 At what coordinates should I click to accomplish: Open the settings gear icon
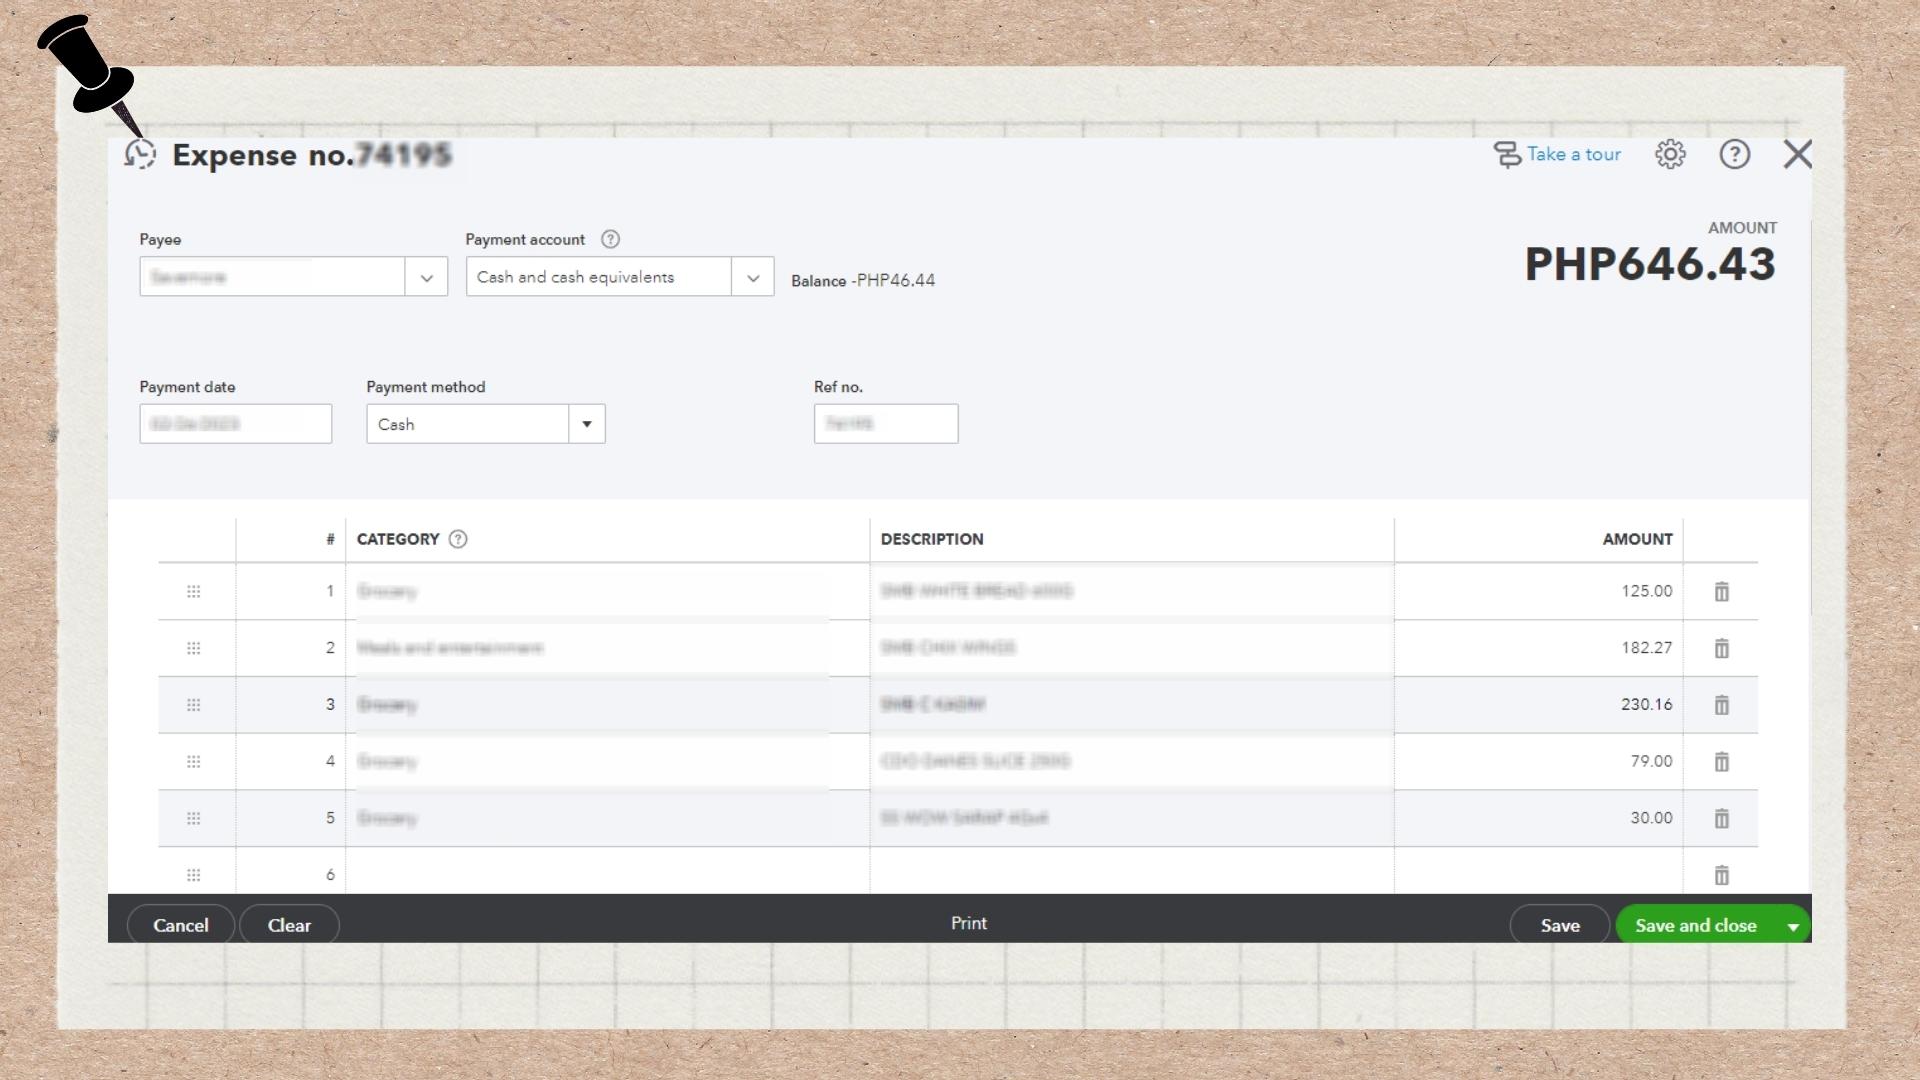(1670, 154)
